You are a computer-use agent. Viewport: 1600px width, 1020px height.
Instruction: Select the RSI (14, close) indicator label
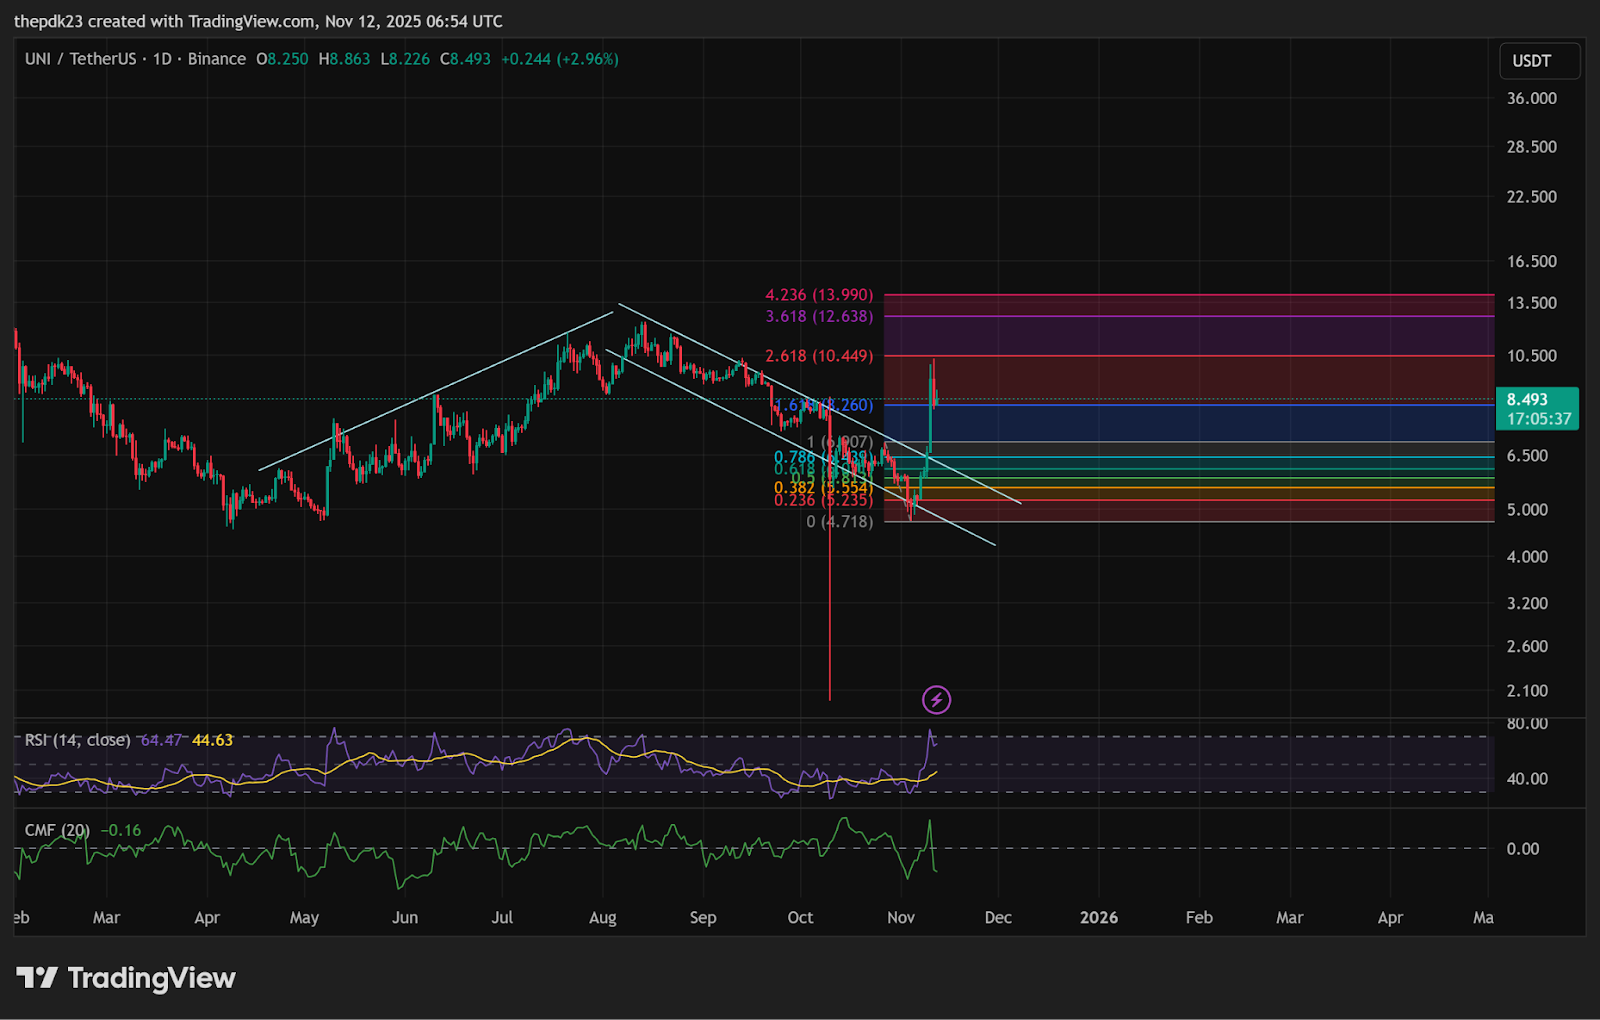point(78,740)
